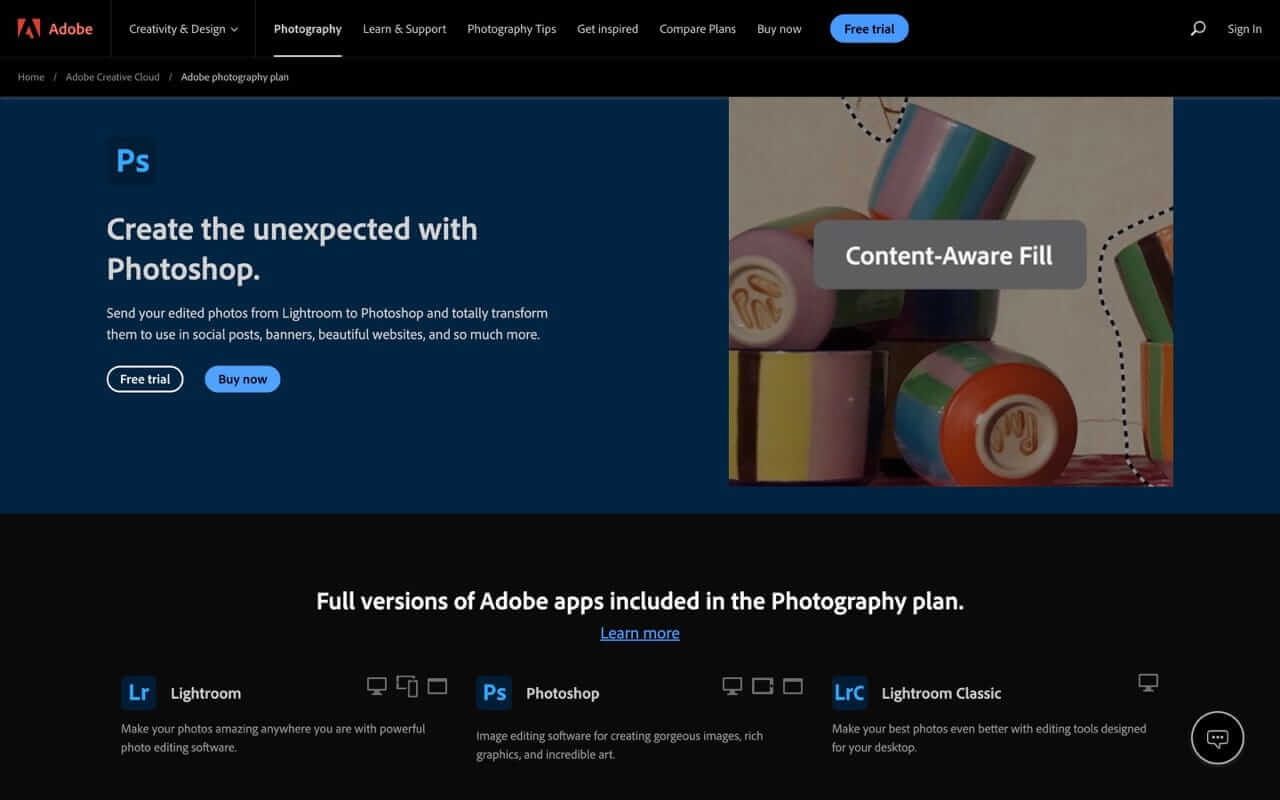Click Lightroom's mobile devices platform icon
The image size is (1280, 800).
(407, 686)
